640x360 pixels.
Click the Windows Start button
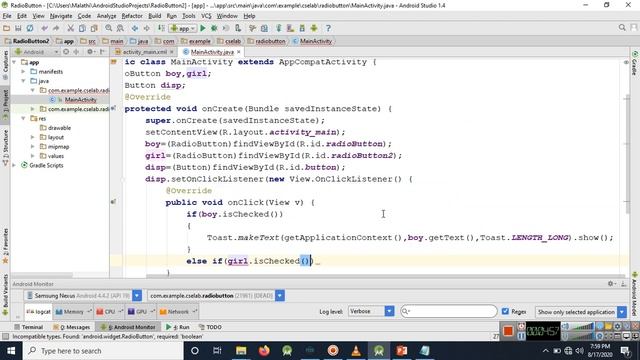[x=11, y=351]
